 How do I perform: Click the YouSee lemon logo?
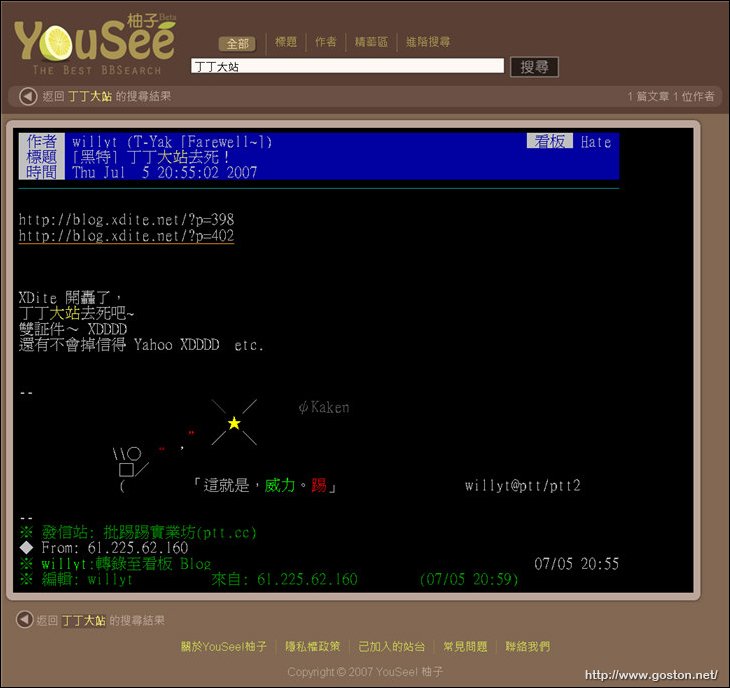click(x=95, y=43)
